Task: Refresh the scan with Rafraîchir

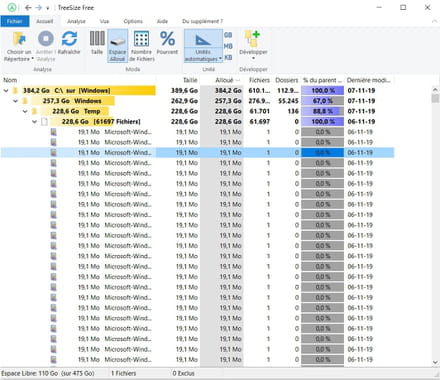Action: click(69, 43)
